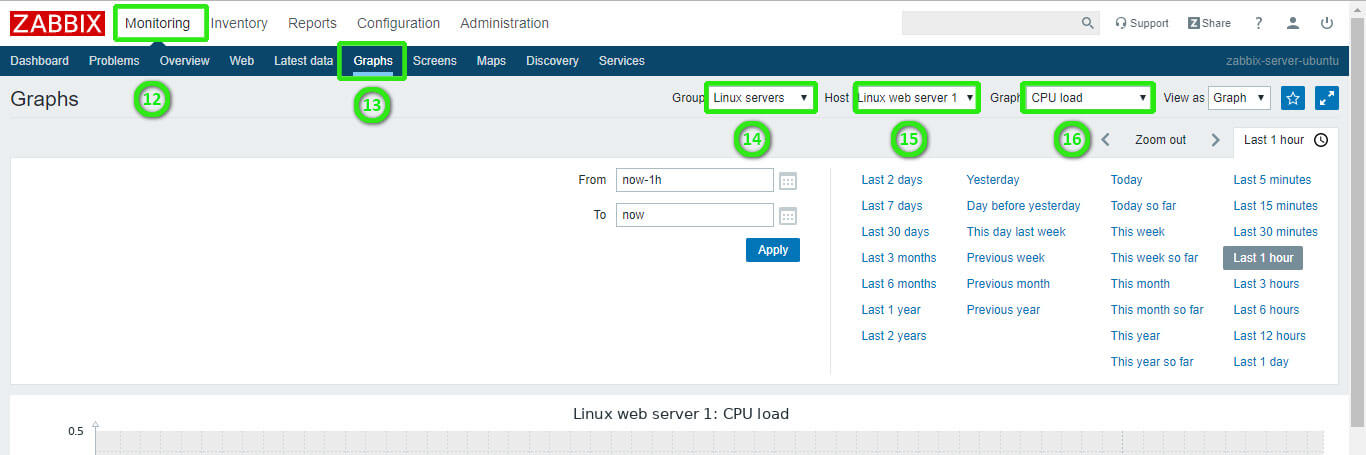Select This month range
The width and height of the screenshot is (1366, 455).
(x=1140, y=284)
